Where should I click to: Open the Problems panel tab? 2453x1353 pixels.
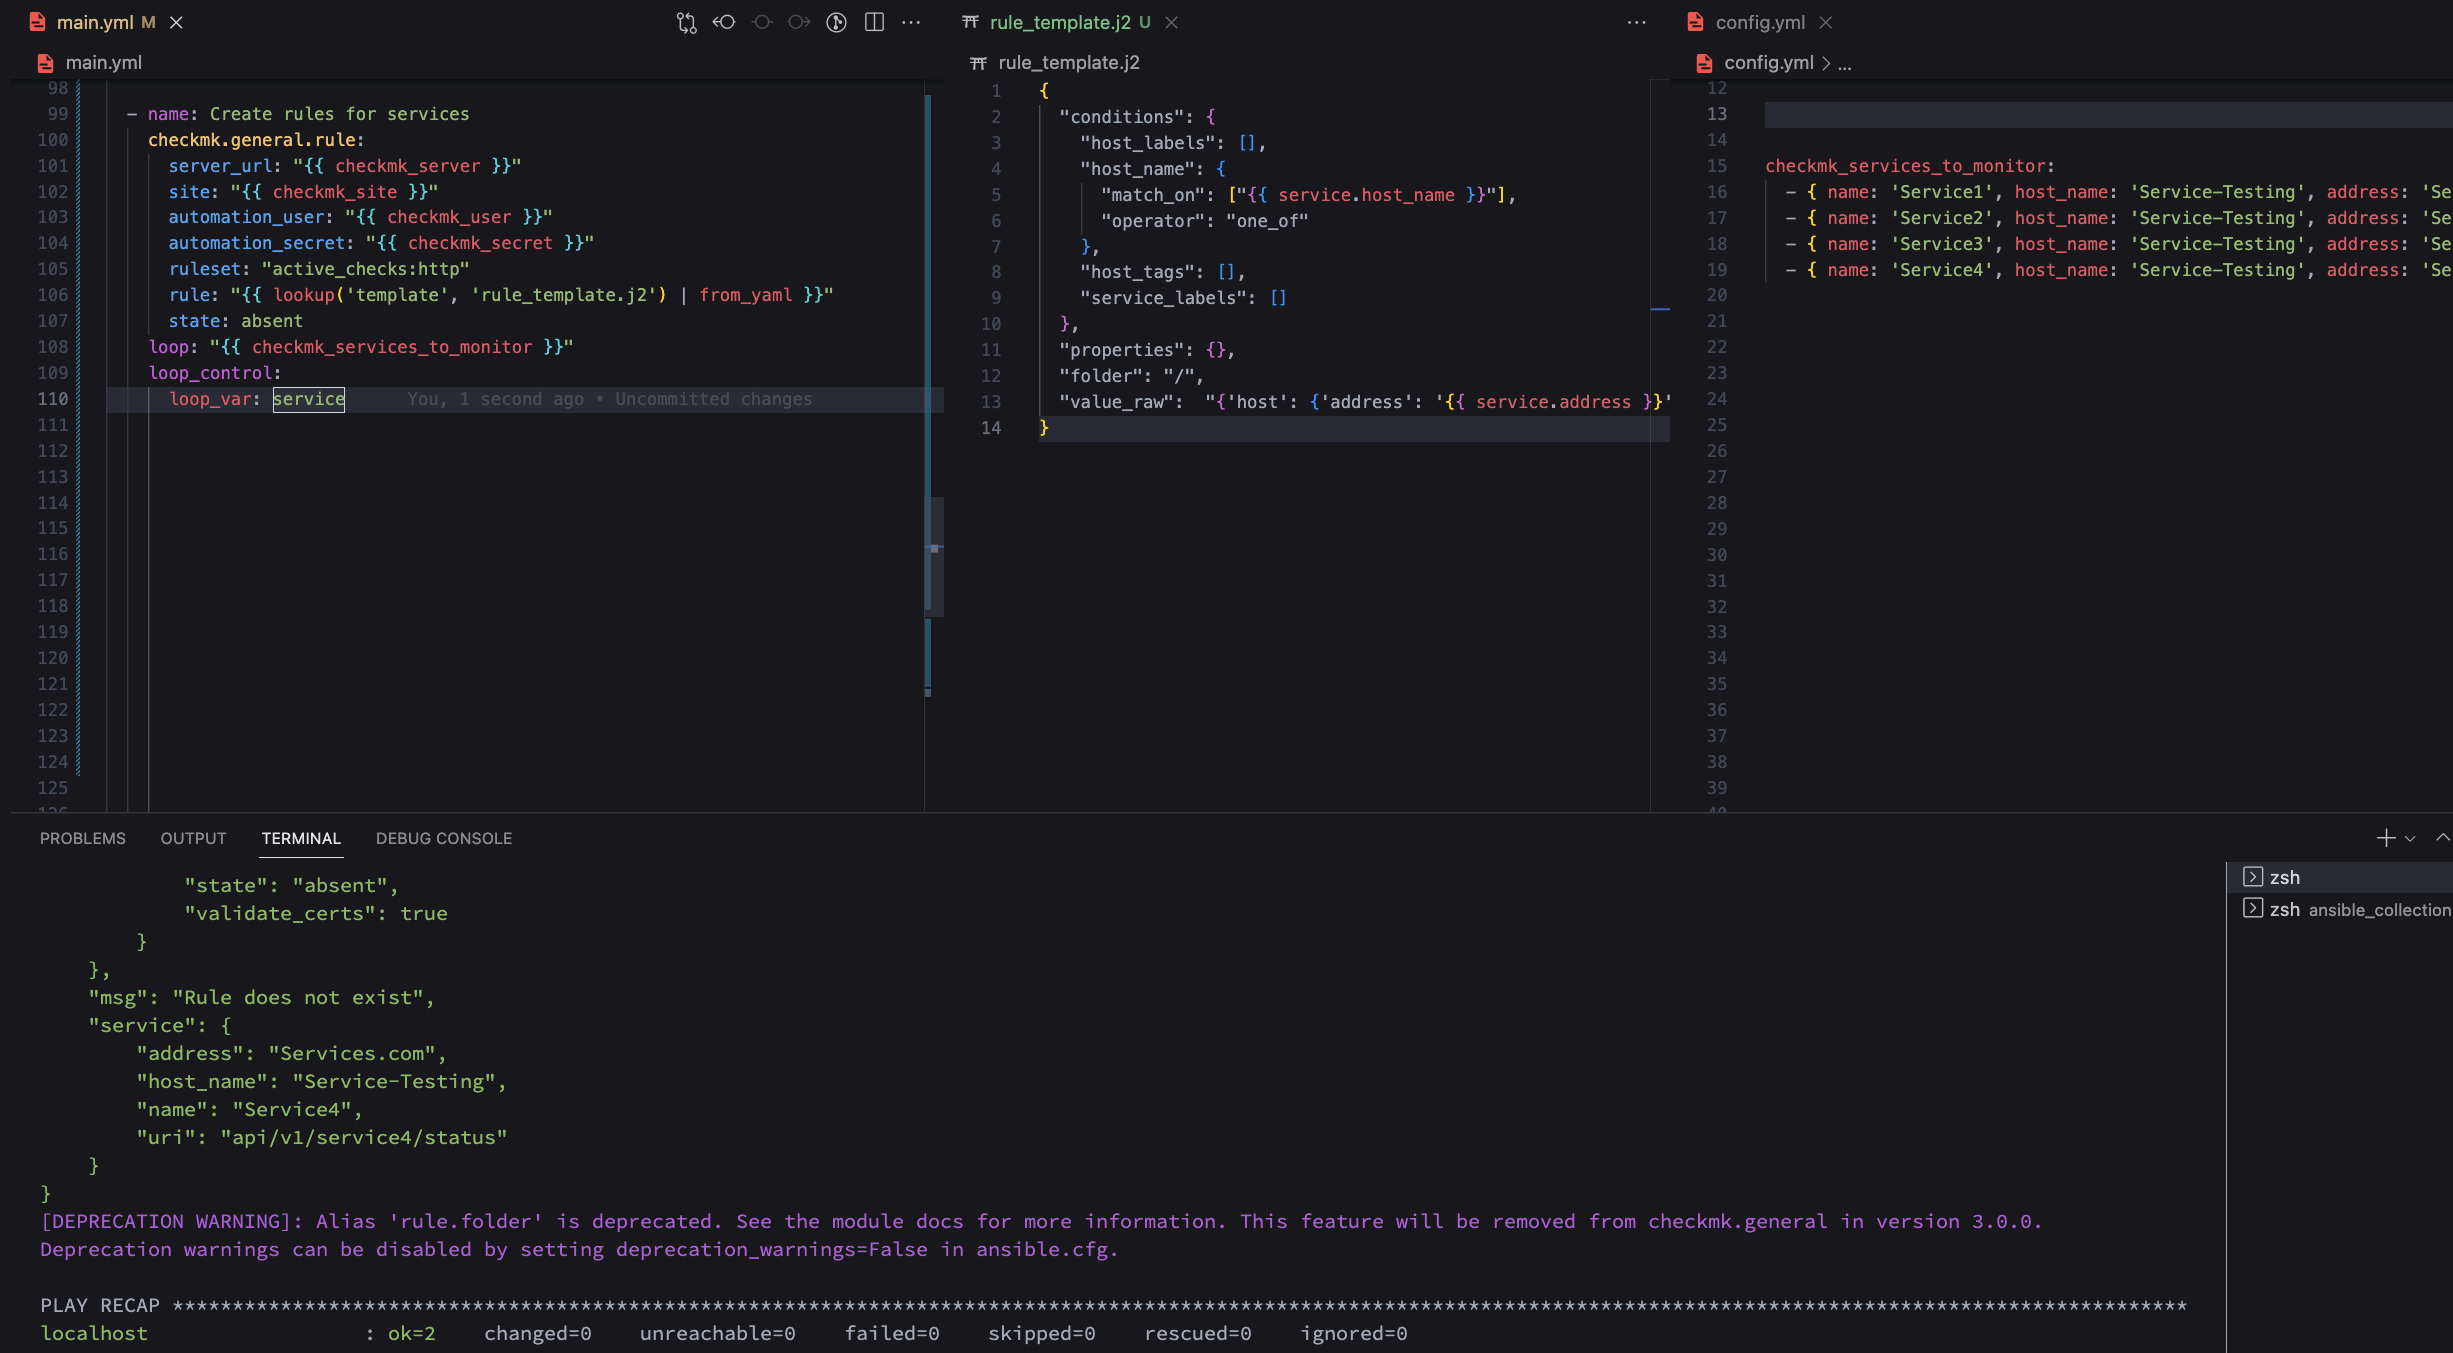83,838
